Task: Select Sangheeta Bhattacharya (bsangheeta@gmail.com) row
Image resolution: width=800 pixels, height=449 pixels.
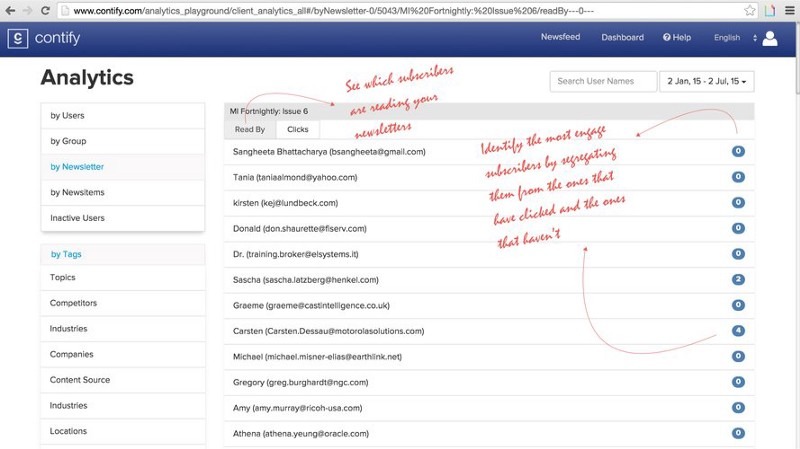Action: point(489,152)
